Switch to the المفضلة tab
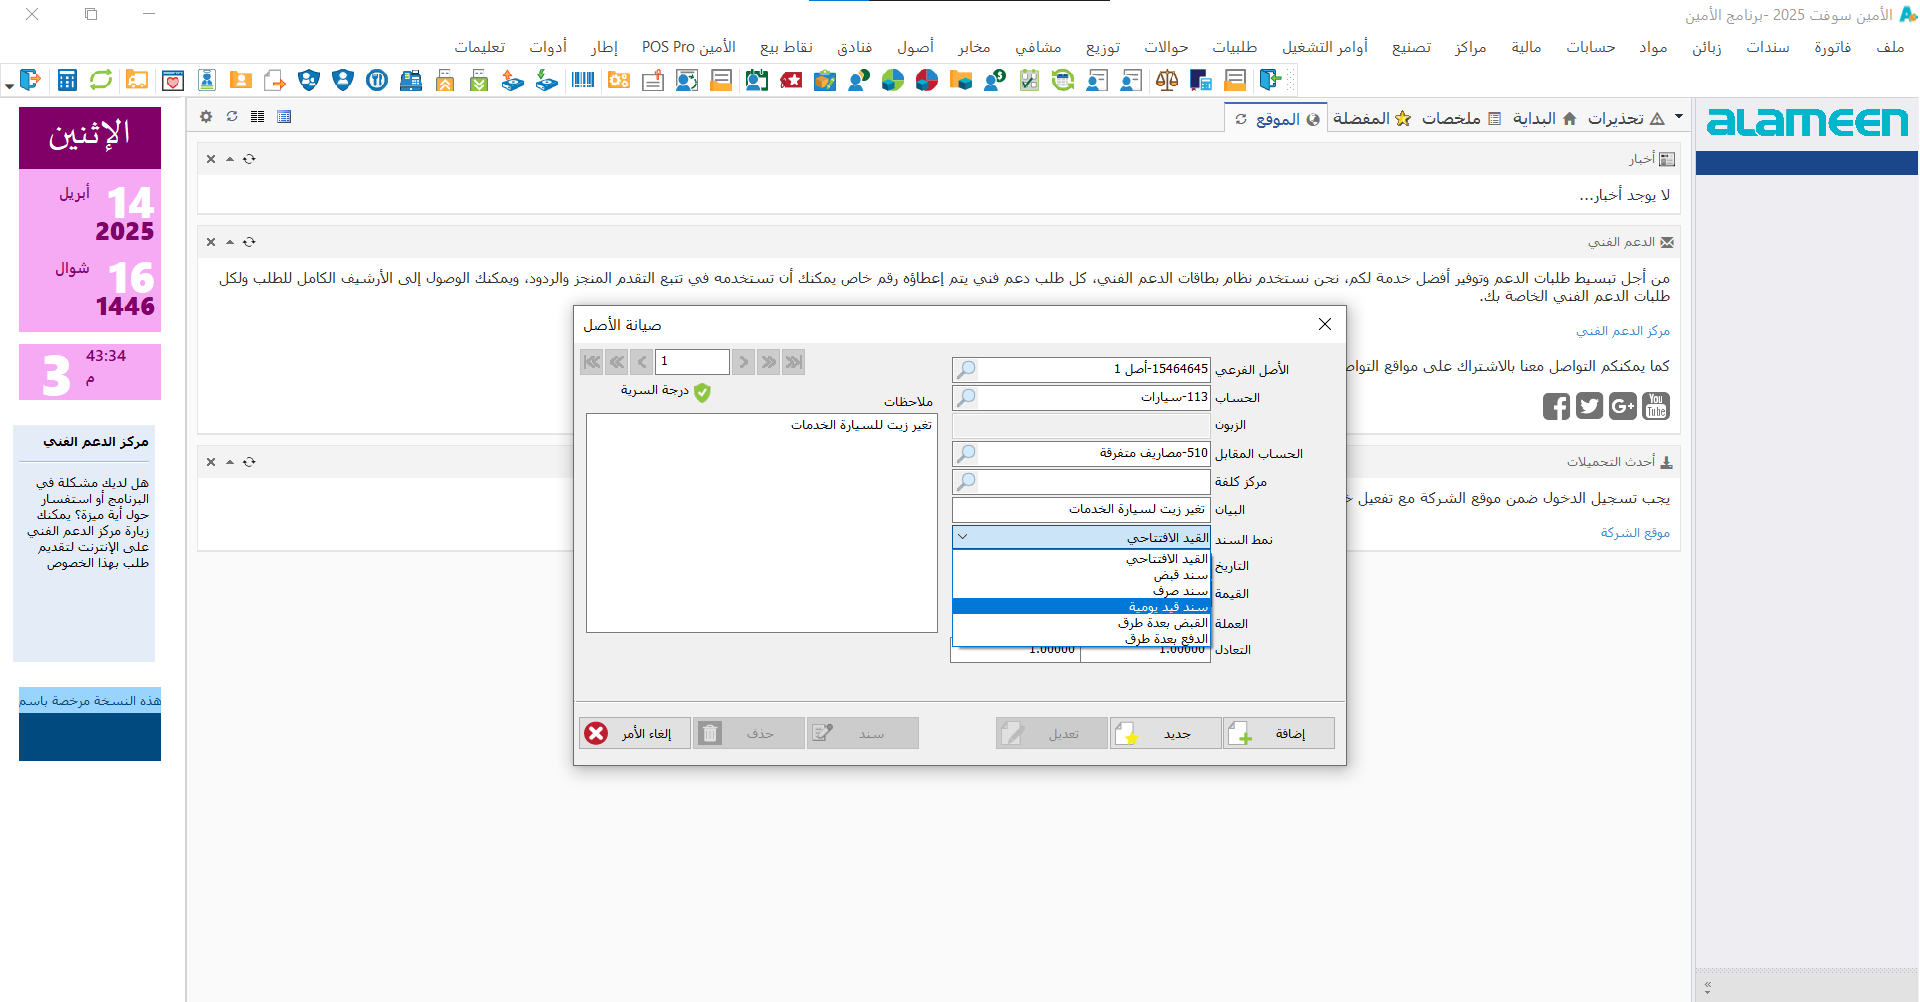Viewport: 1920px width, 1002px height. (x=1371, y=119)
